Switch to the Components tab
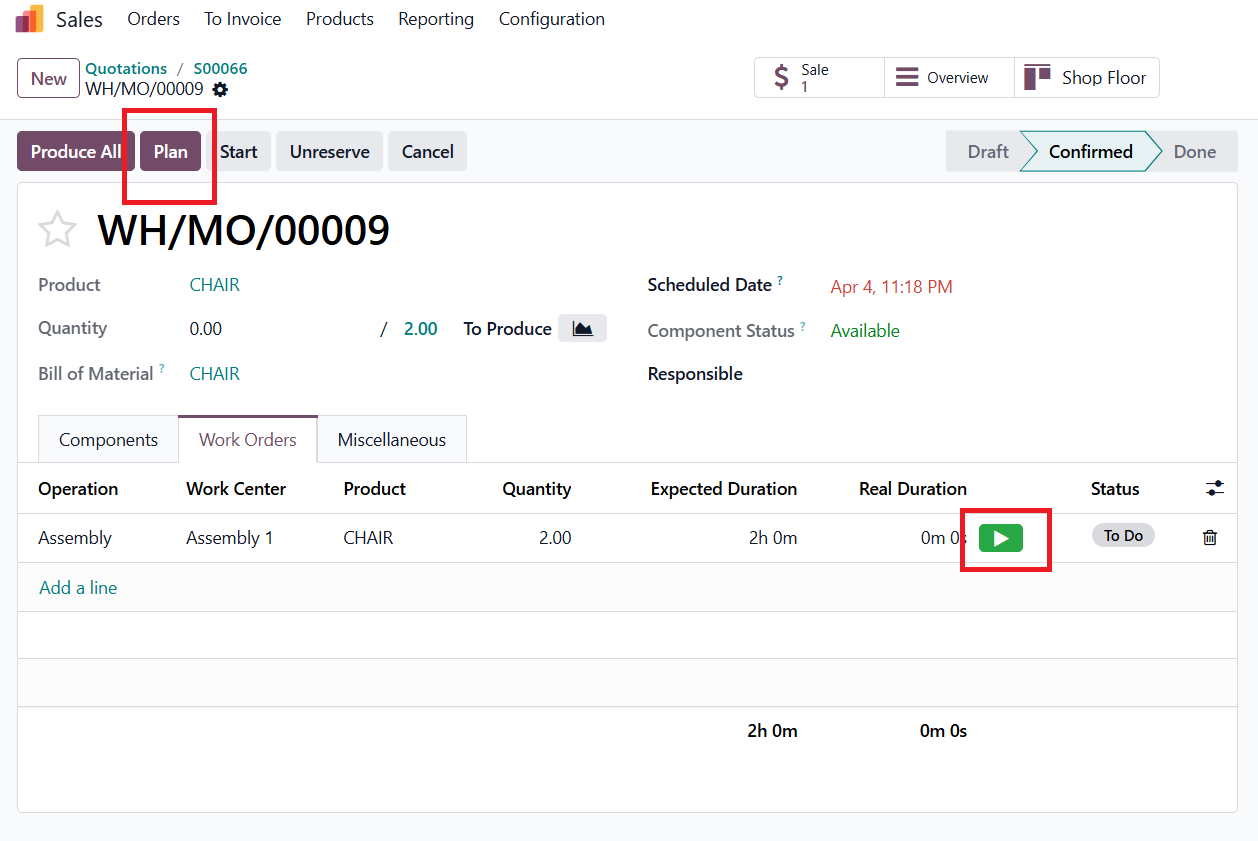Viewport: 1258px width, 841px height. (x=108, y=440)
